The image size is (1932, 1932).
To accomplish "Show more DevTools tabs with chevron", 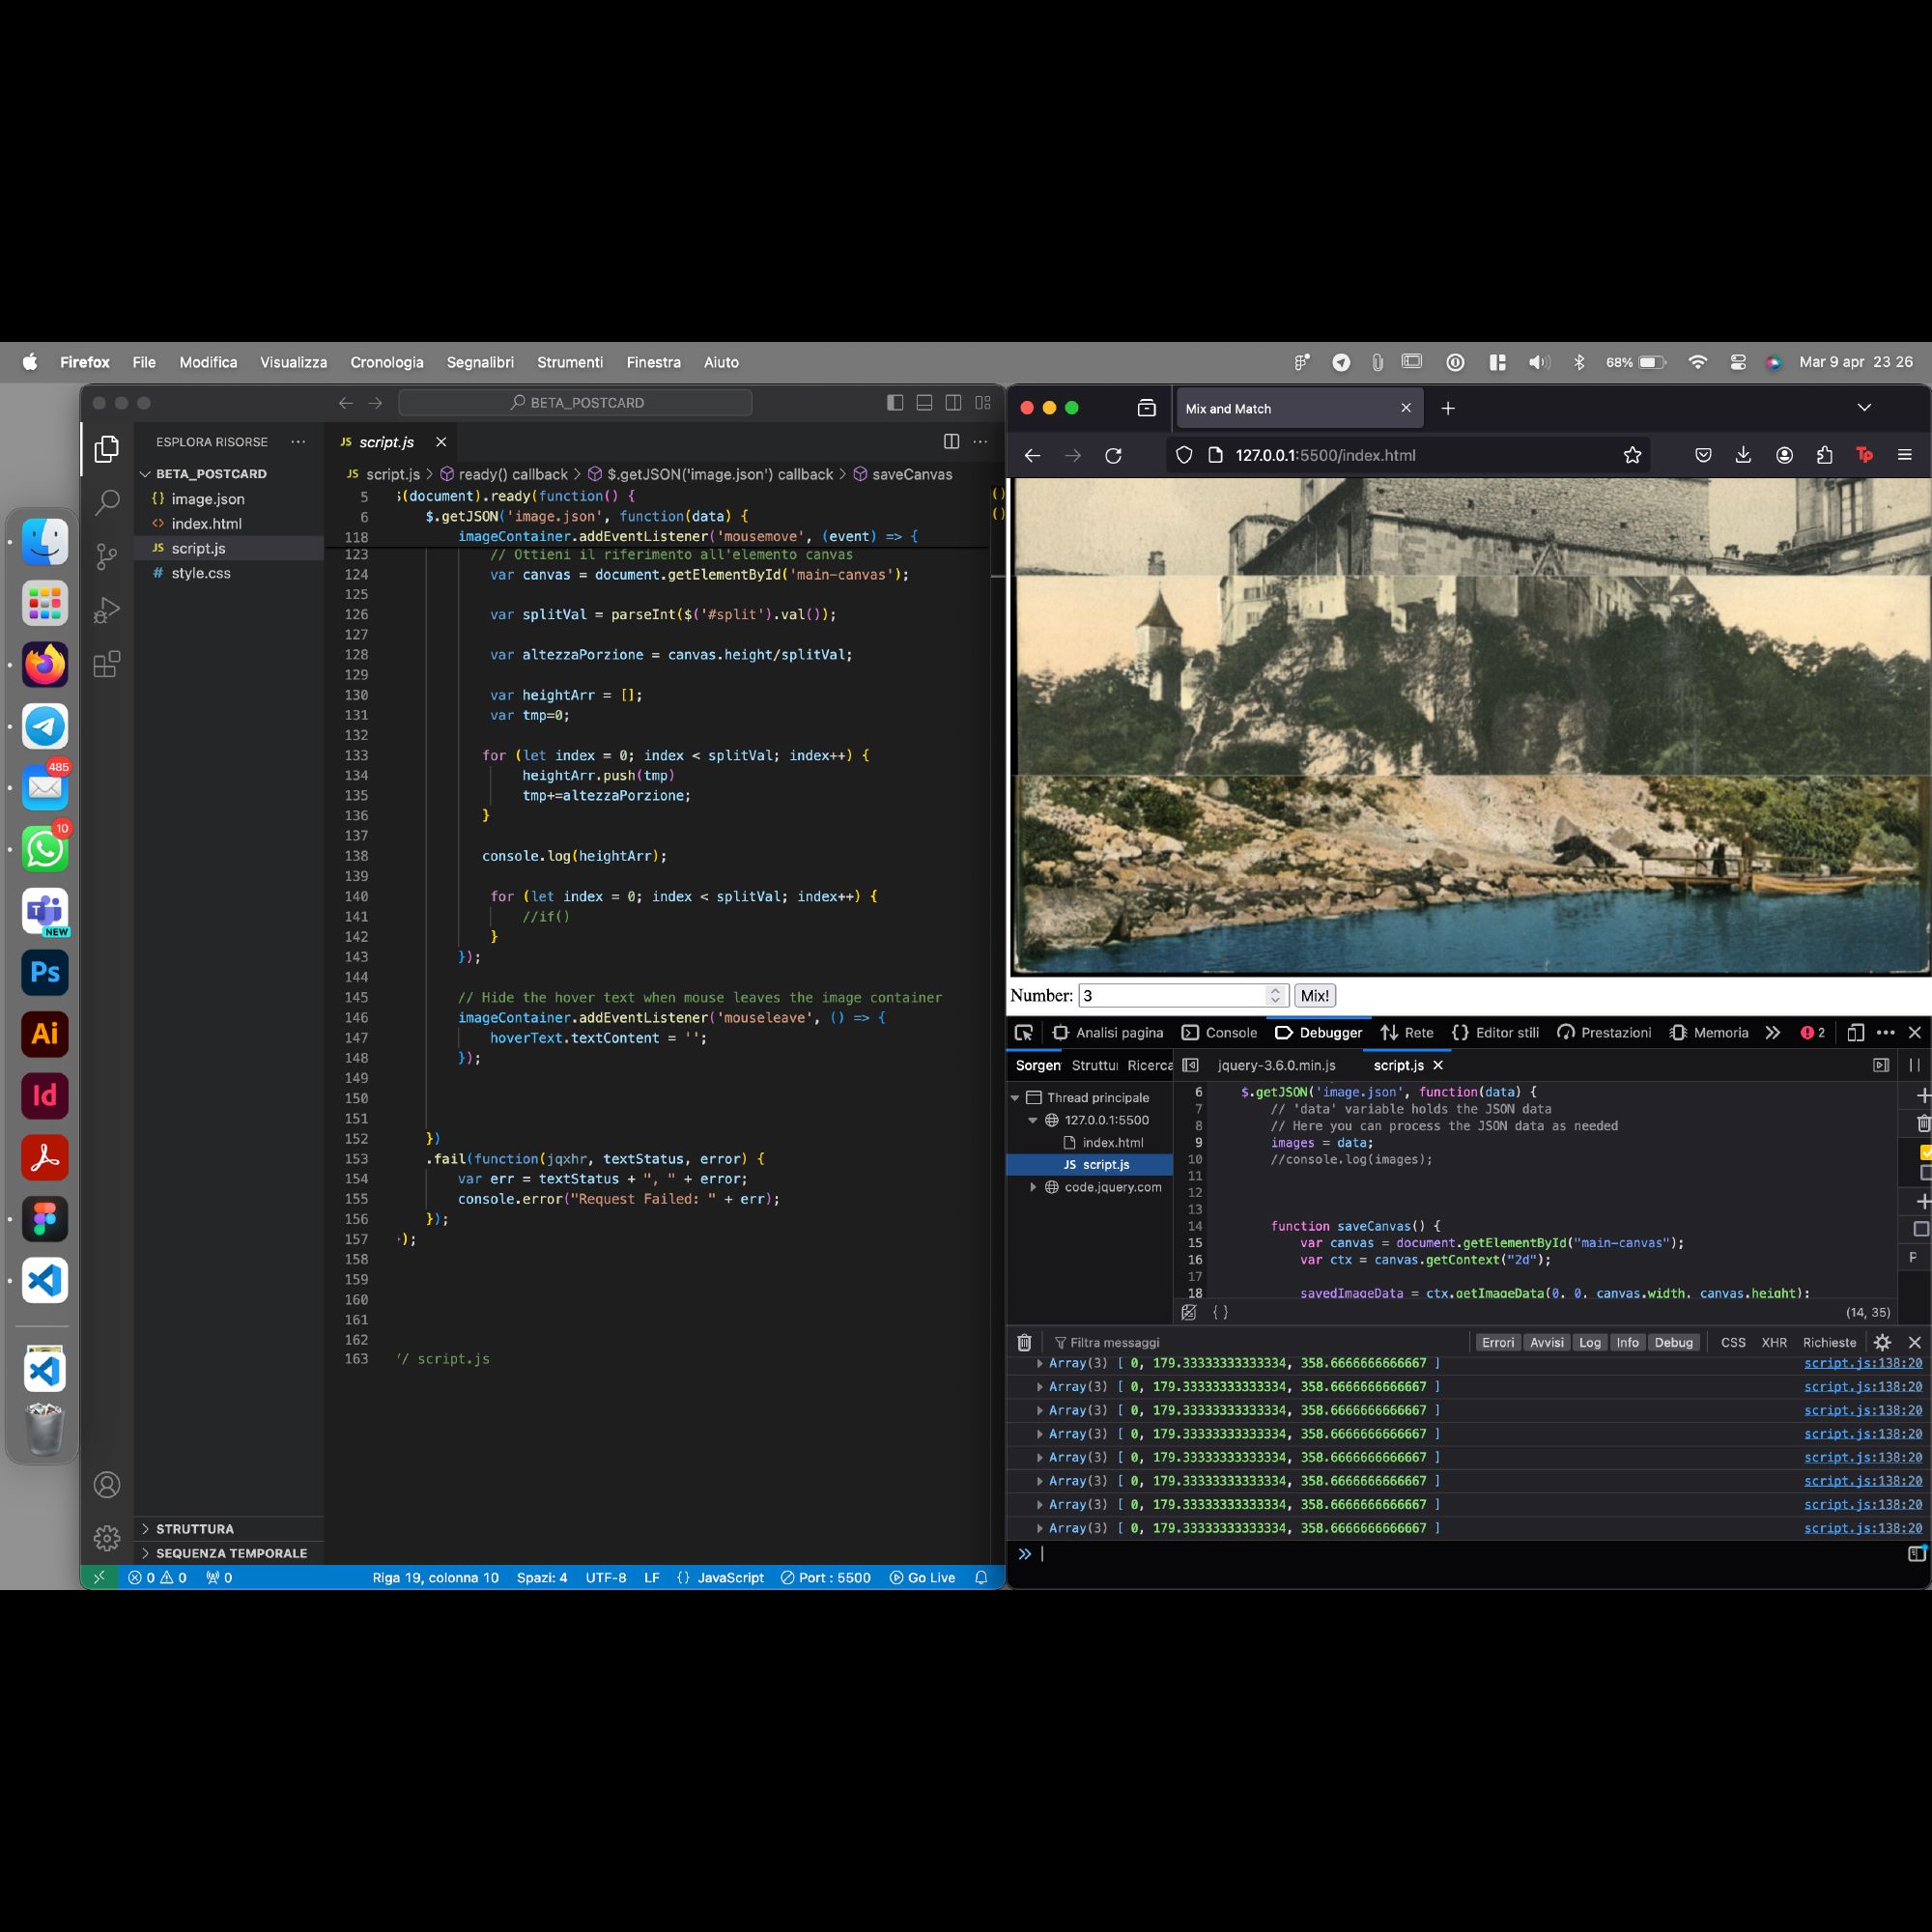I will [1773, 1033].
